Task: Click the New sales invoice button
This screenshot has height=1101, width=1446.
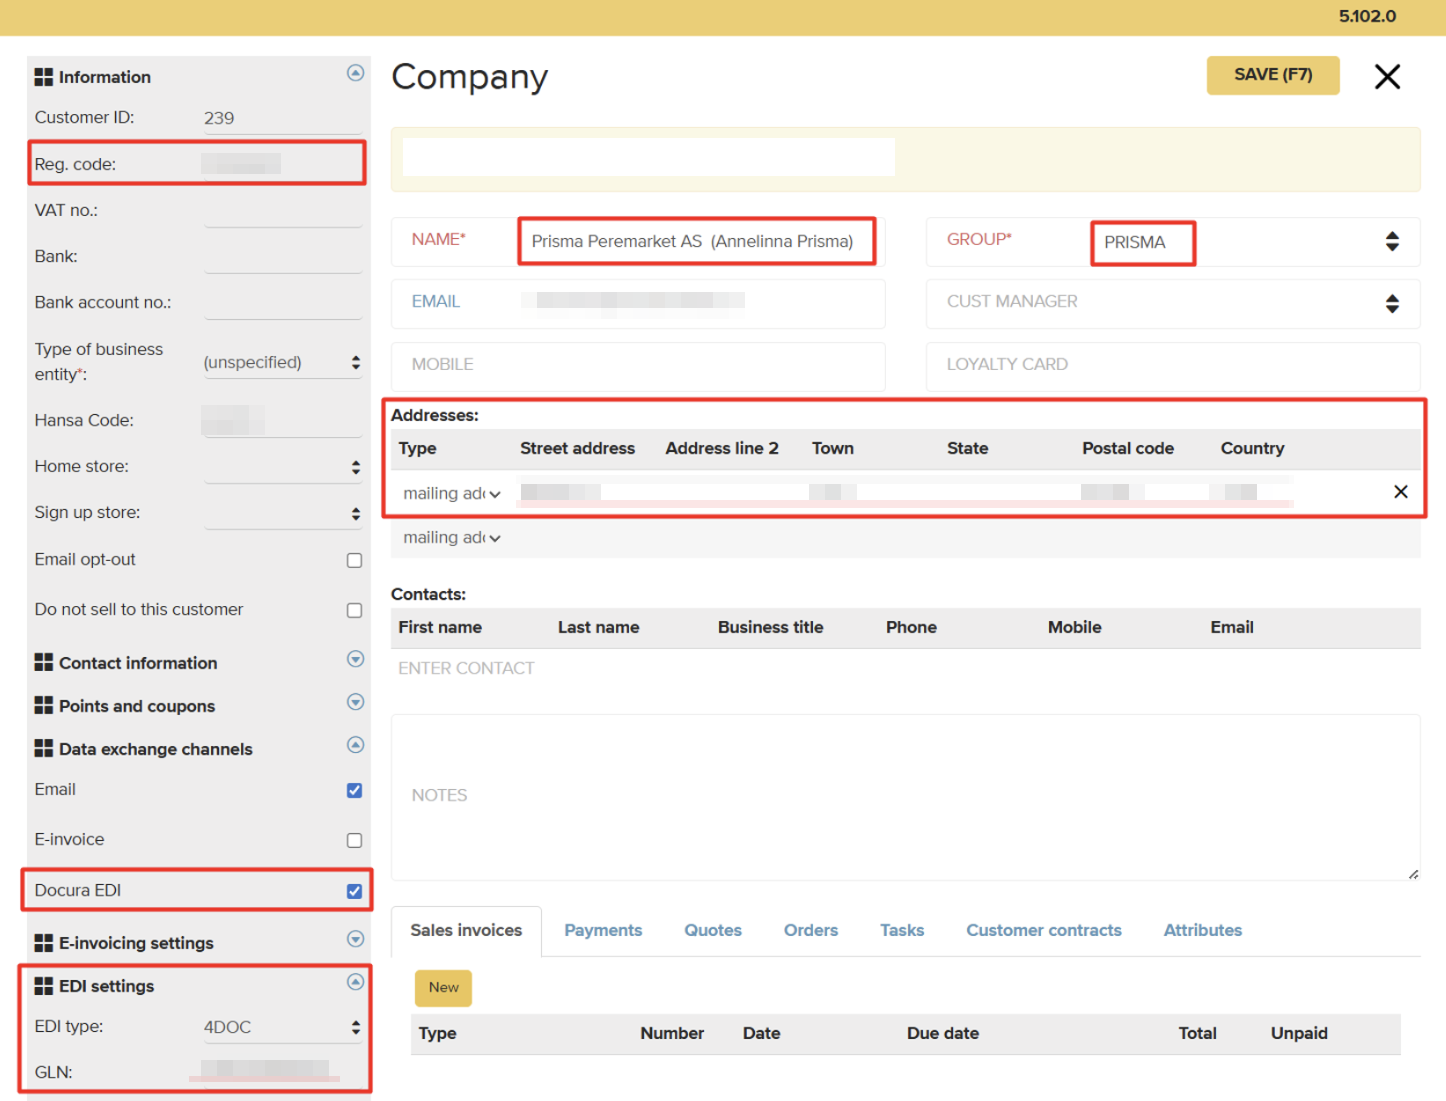Action: pyautogui.click(x=443, y=988)
